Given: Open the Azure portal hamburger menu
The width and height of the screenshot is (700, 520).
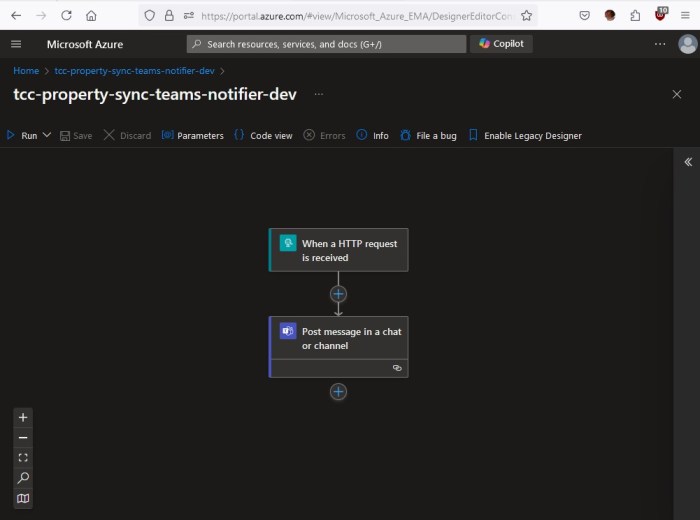Looking at the screenshot, I should point(16,44).
